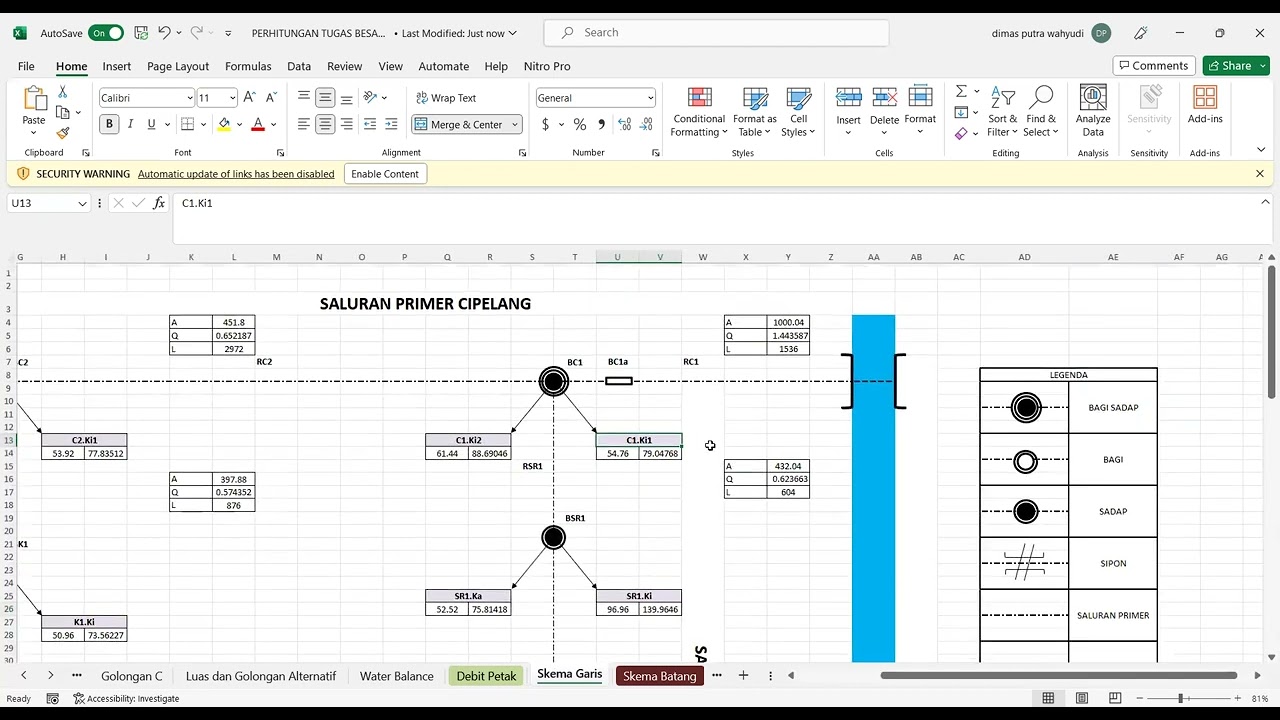Click Merge & Center
1280x720 pixels.
coord(460,125)
